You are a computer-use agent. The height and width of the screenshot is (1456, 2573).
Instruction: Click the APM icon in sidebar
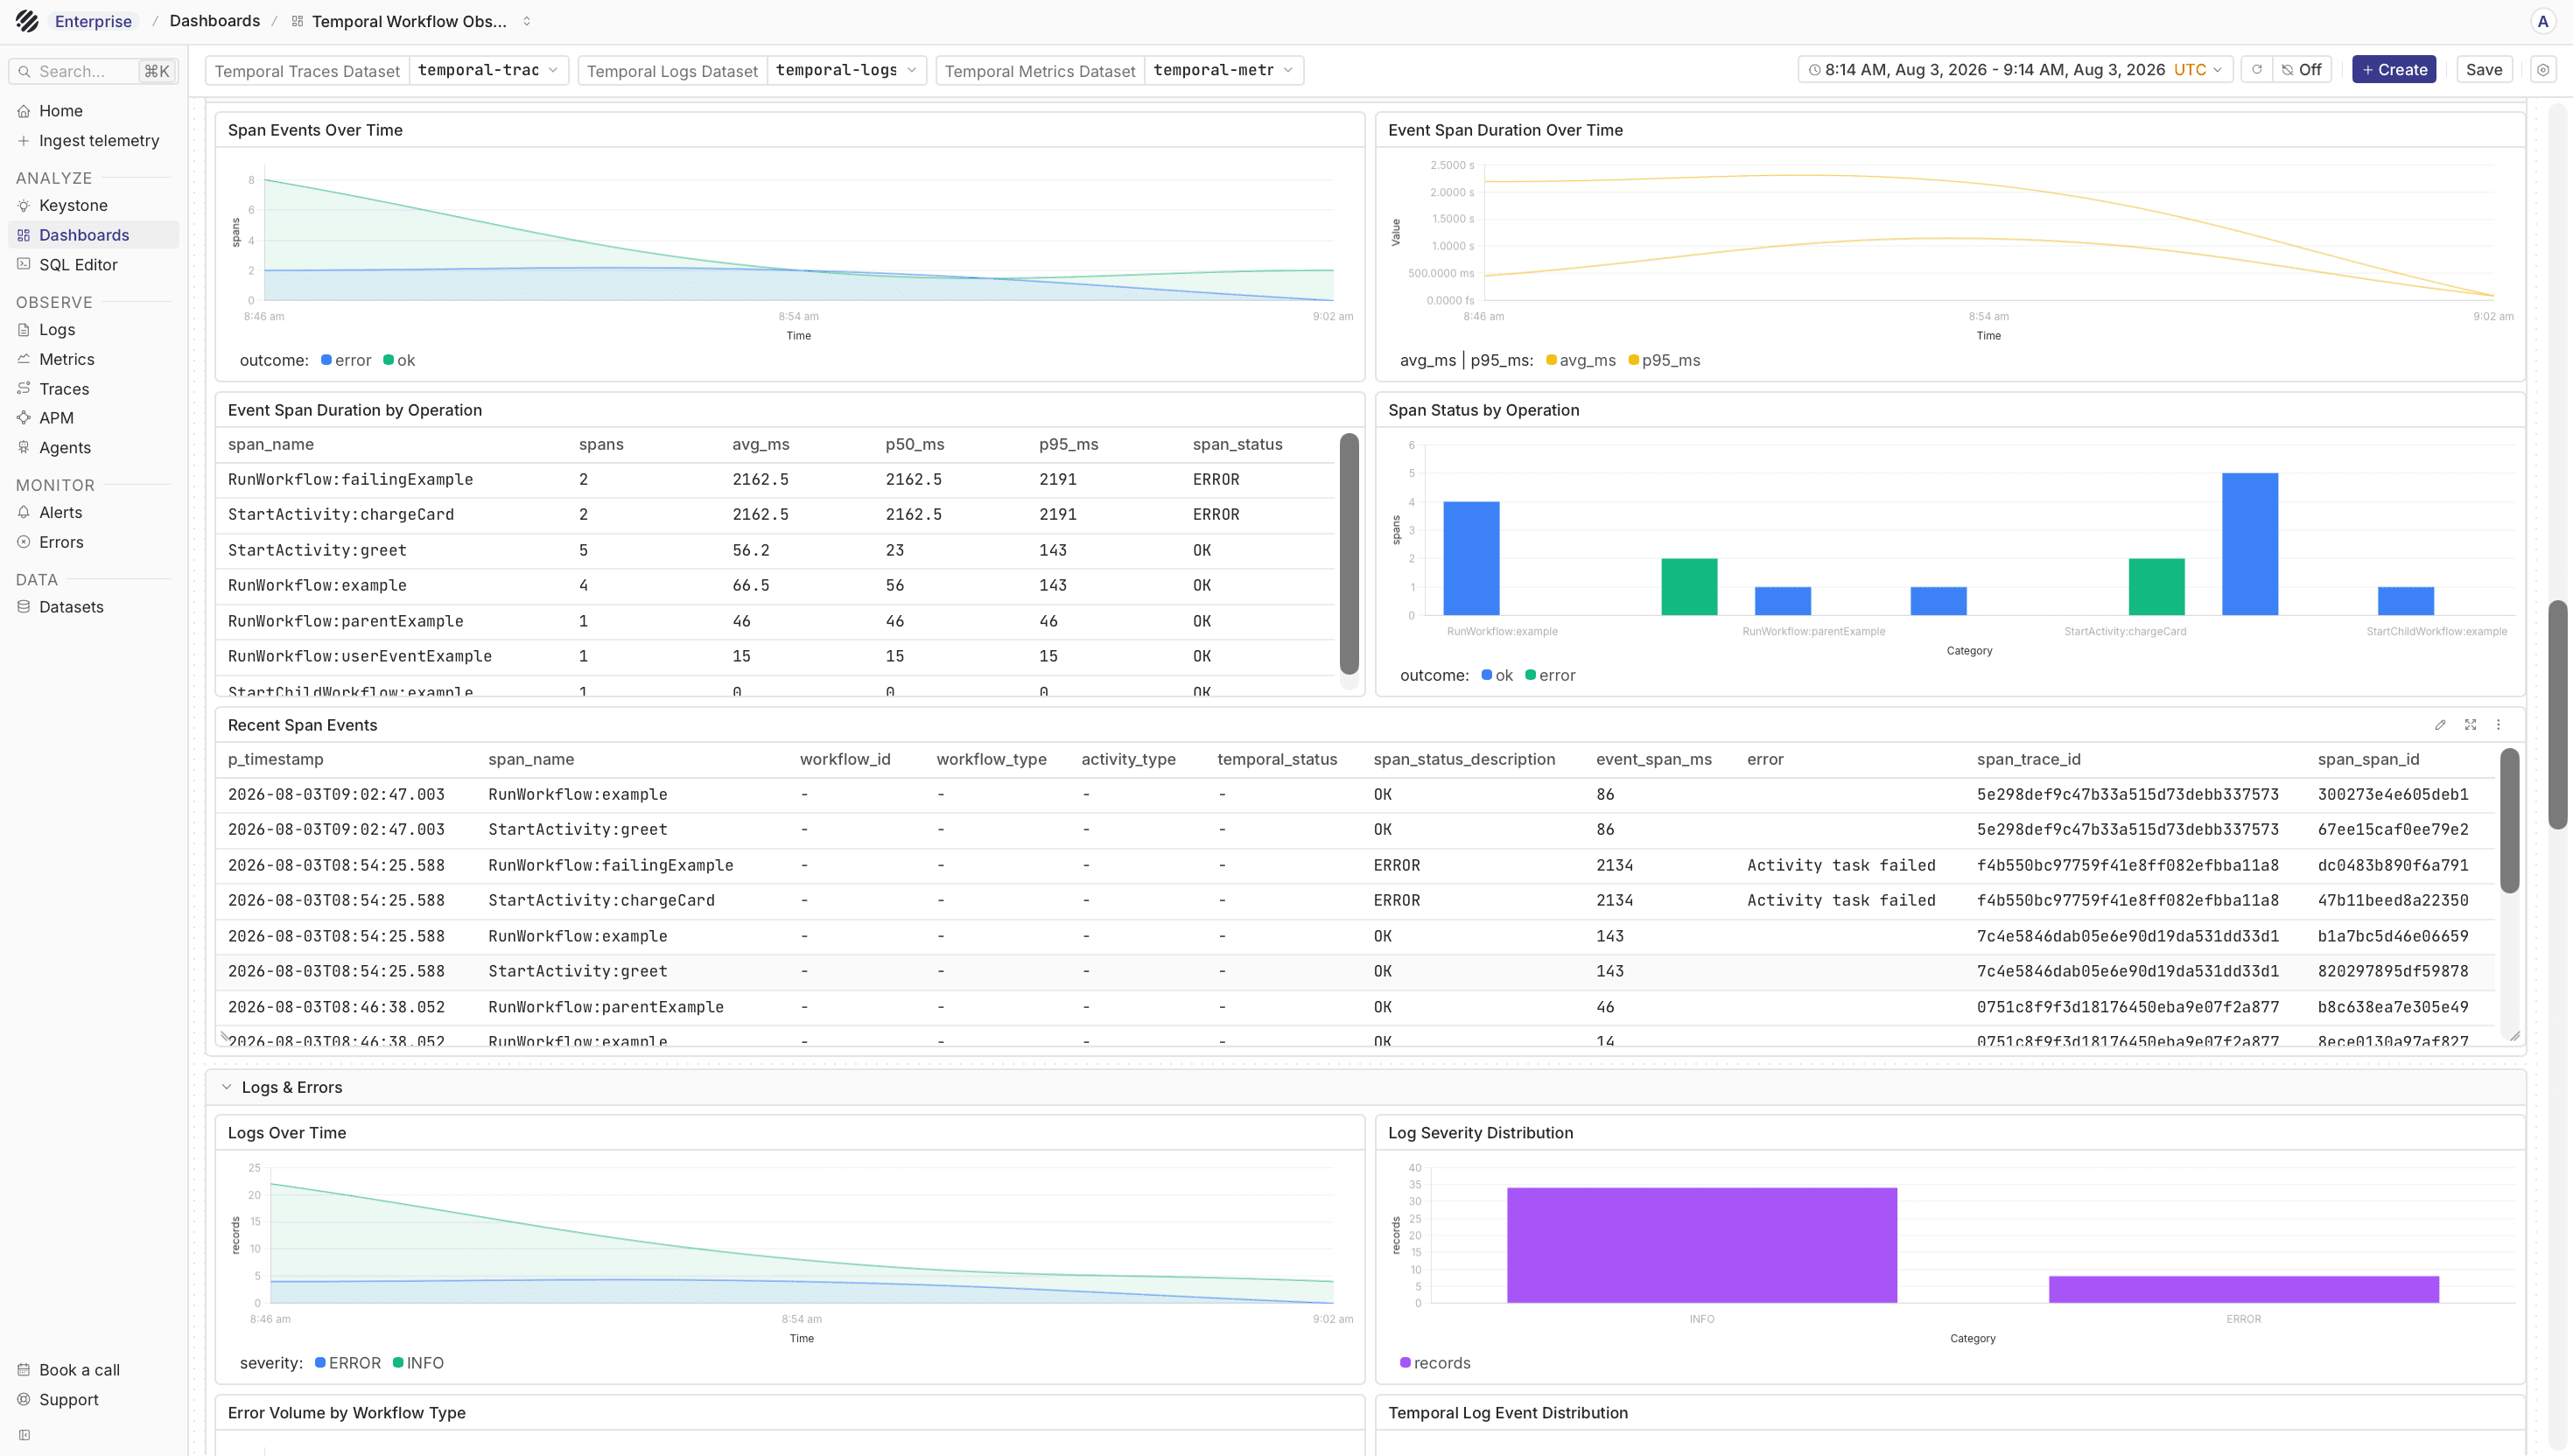(x=24, y=418)
